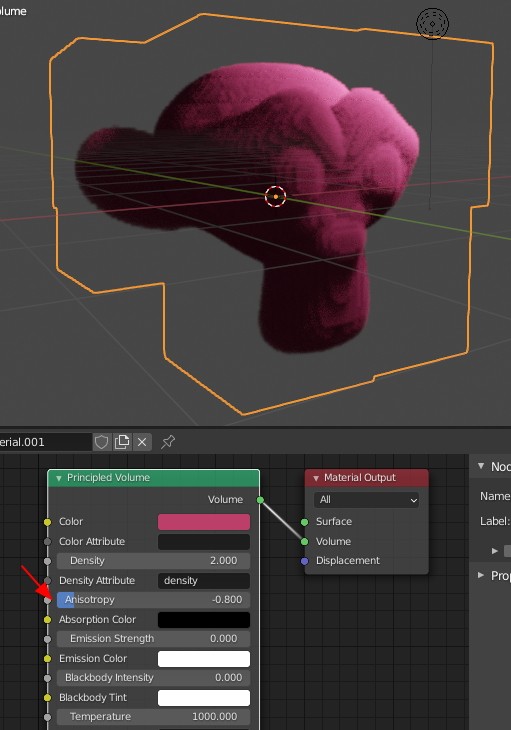Click the Anisotropy slider

coord(153,600)
